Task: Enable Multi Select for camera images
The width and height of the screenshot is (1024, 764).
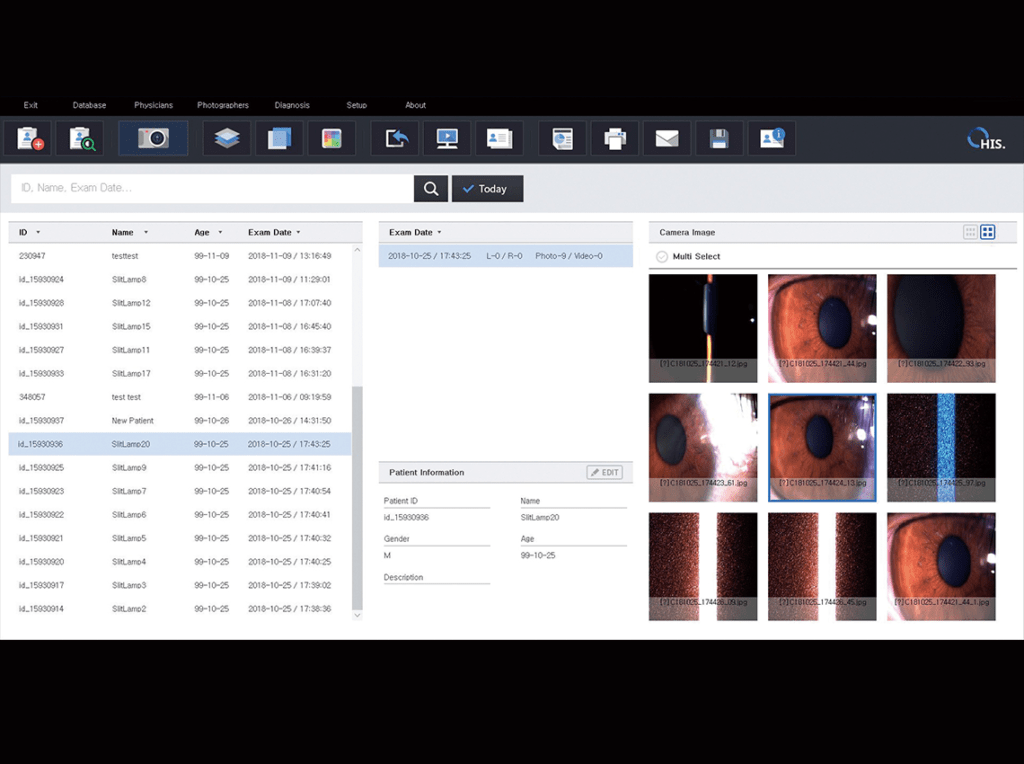Action: (661, 256)
